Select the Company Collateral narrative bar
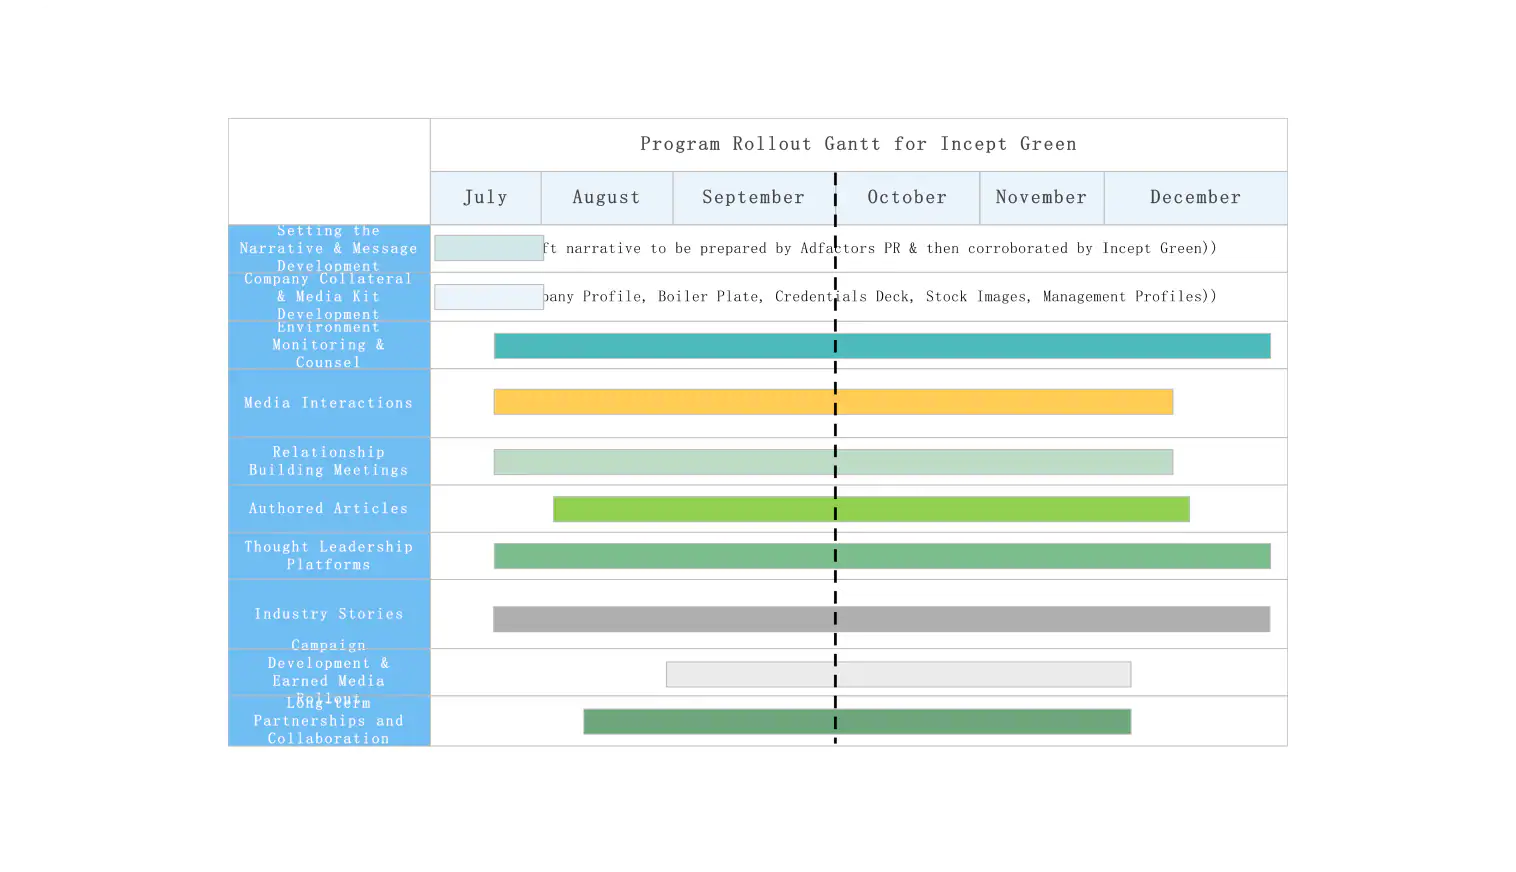 pos(488,296)
